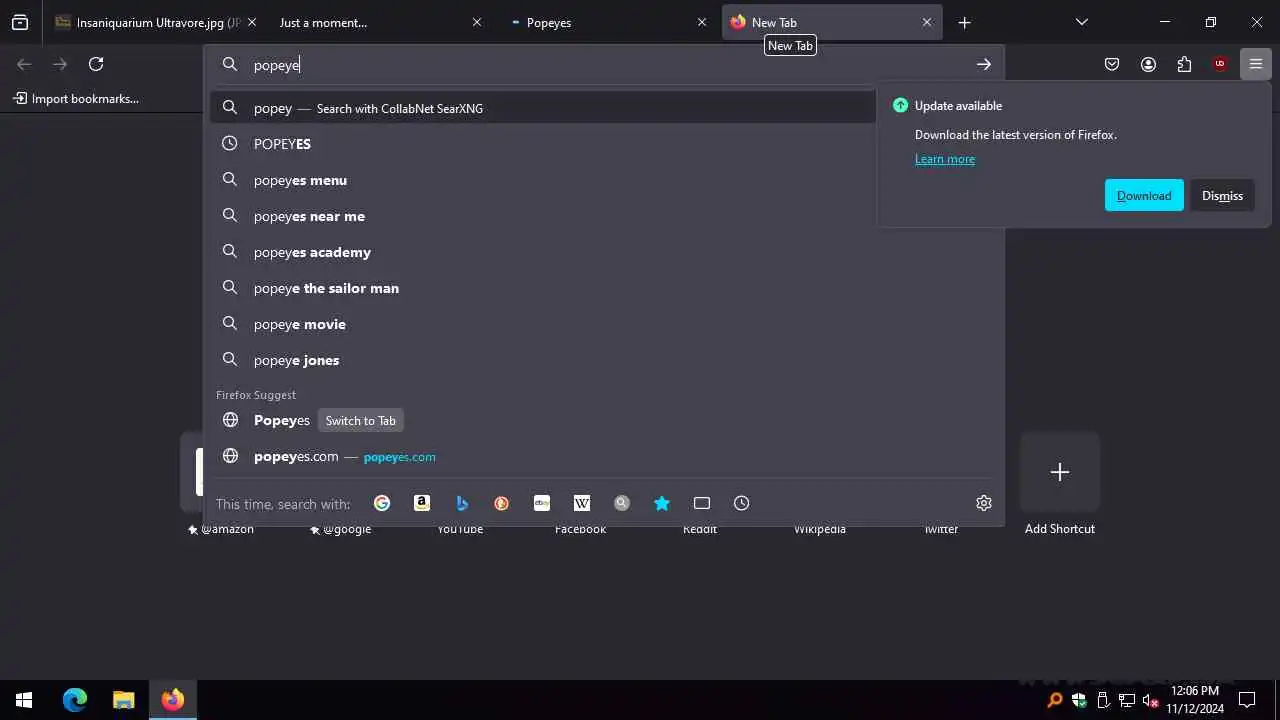This screenshot has width=1280, height=720.
Task: Click the muted volume tray icon
Action: pos(1151,700)
